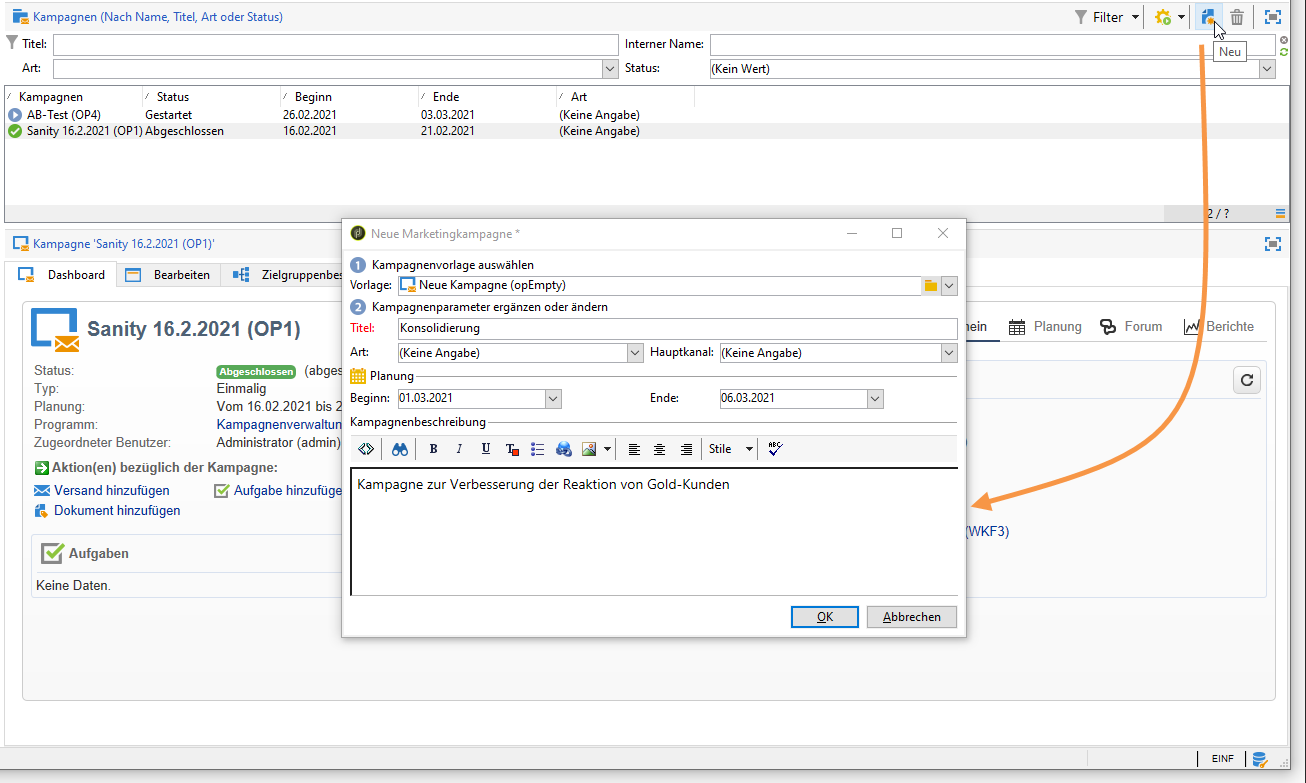Expand the Vorlage template dropdown
The height and width of the screenshot is (783, 1306).
coord(949,285)
